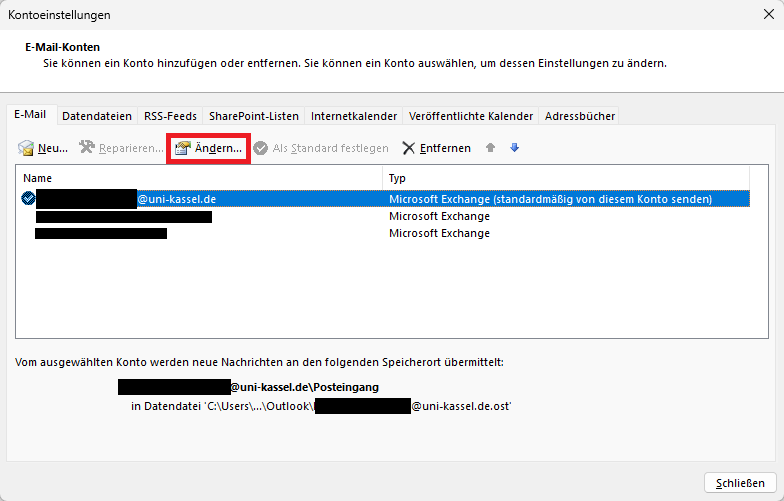Move account up with gray arrow
Screen dimensions: 784x501
[490, 148]
